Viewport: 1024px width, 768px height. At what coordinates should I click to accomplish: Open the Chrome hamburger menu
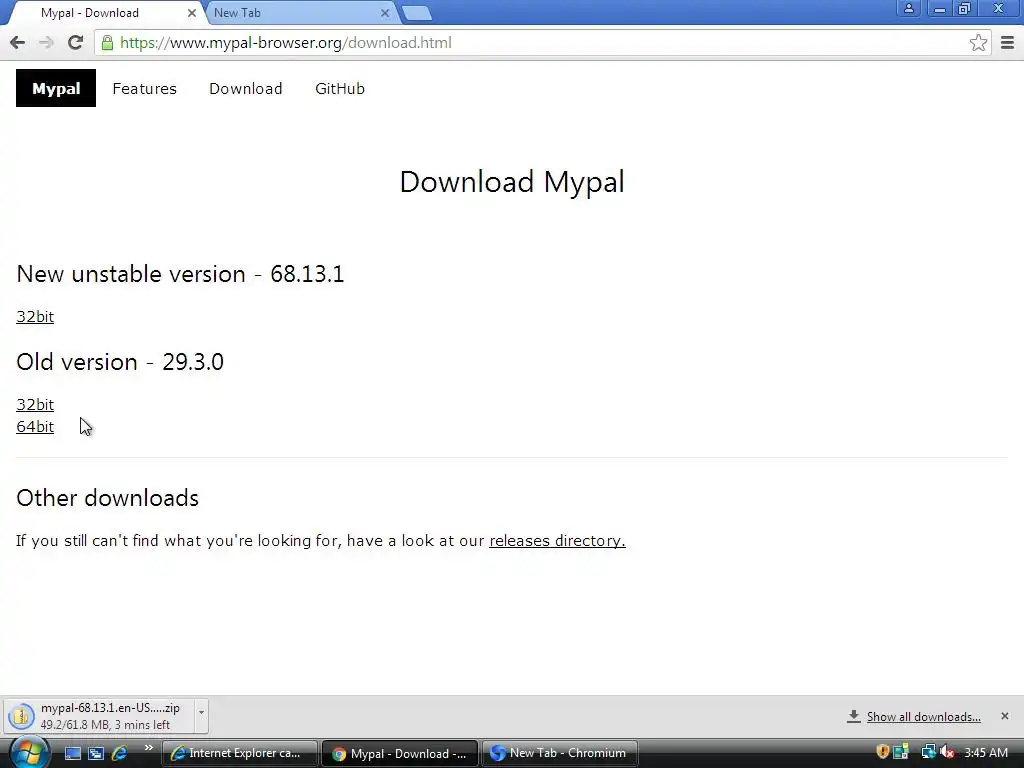click(1007, 43)
